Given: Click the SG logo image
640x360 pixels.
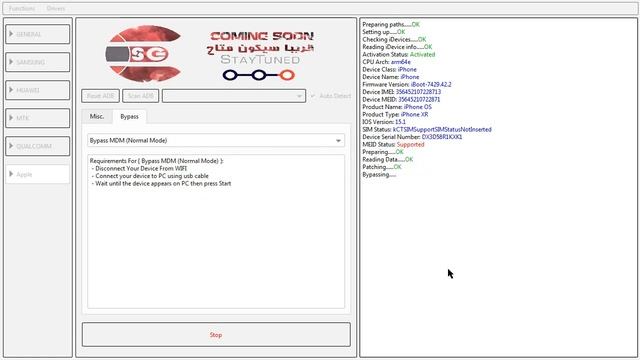Looking at the screenshot, I should click(x=143, y=53).
